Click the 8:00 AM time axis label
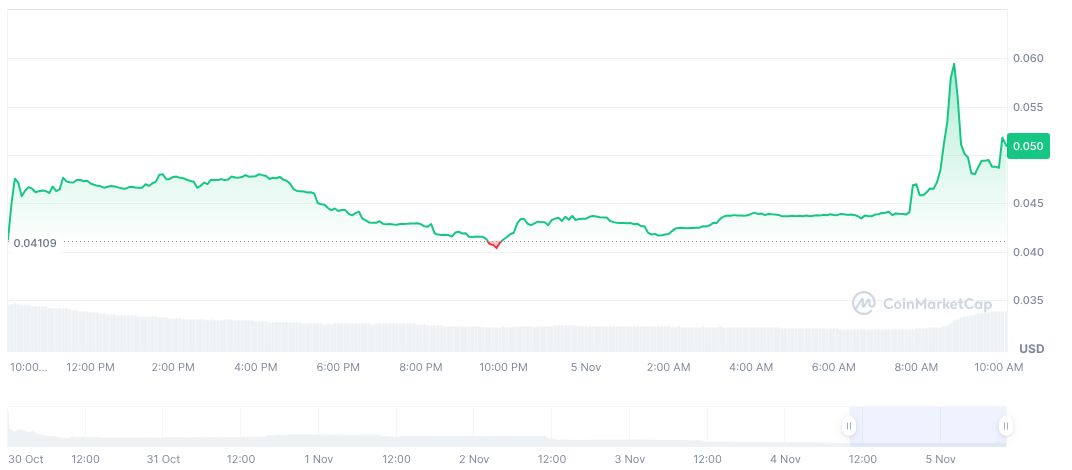The width and height of the screenshot is (1072, 470). pyautogui.click(x=916, y=367)
